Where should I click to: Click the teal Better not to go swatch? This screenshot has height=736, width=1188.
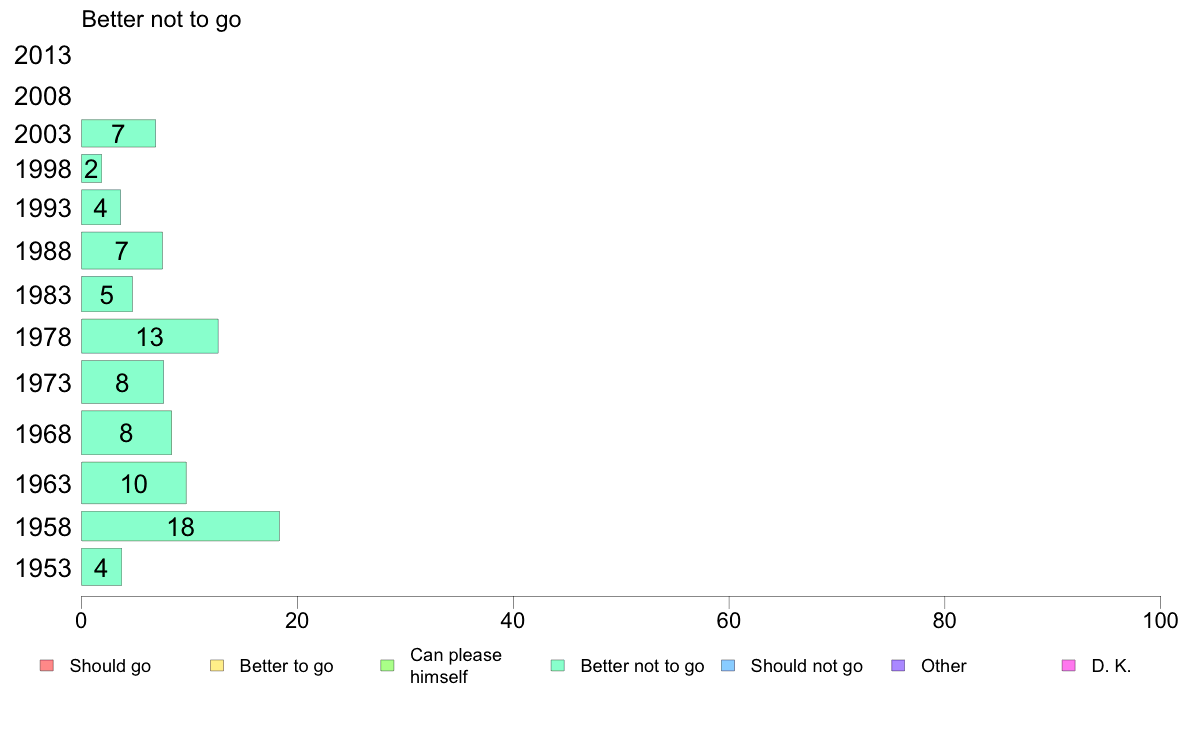pos(558,666)
